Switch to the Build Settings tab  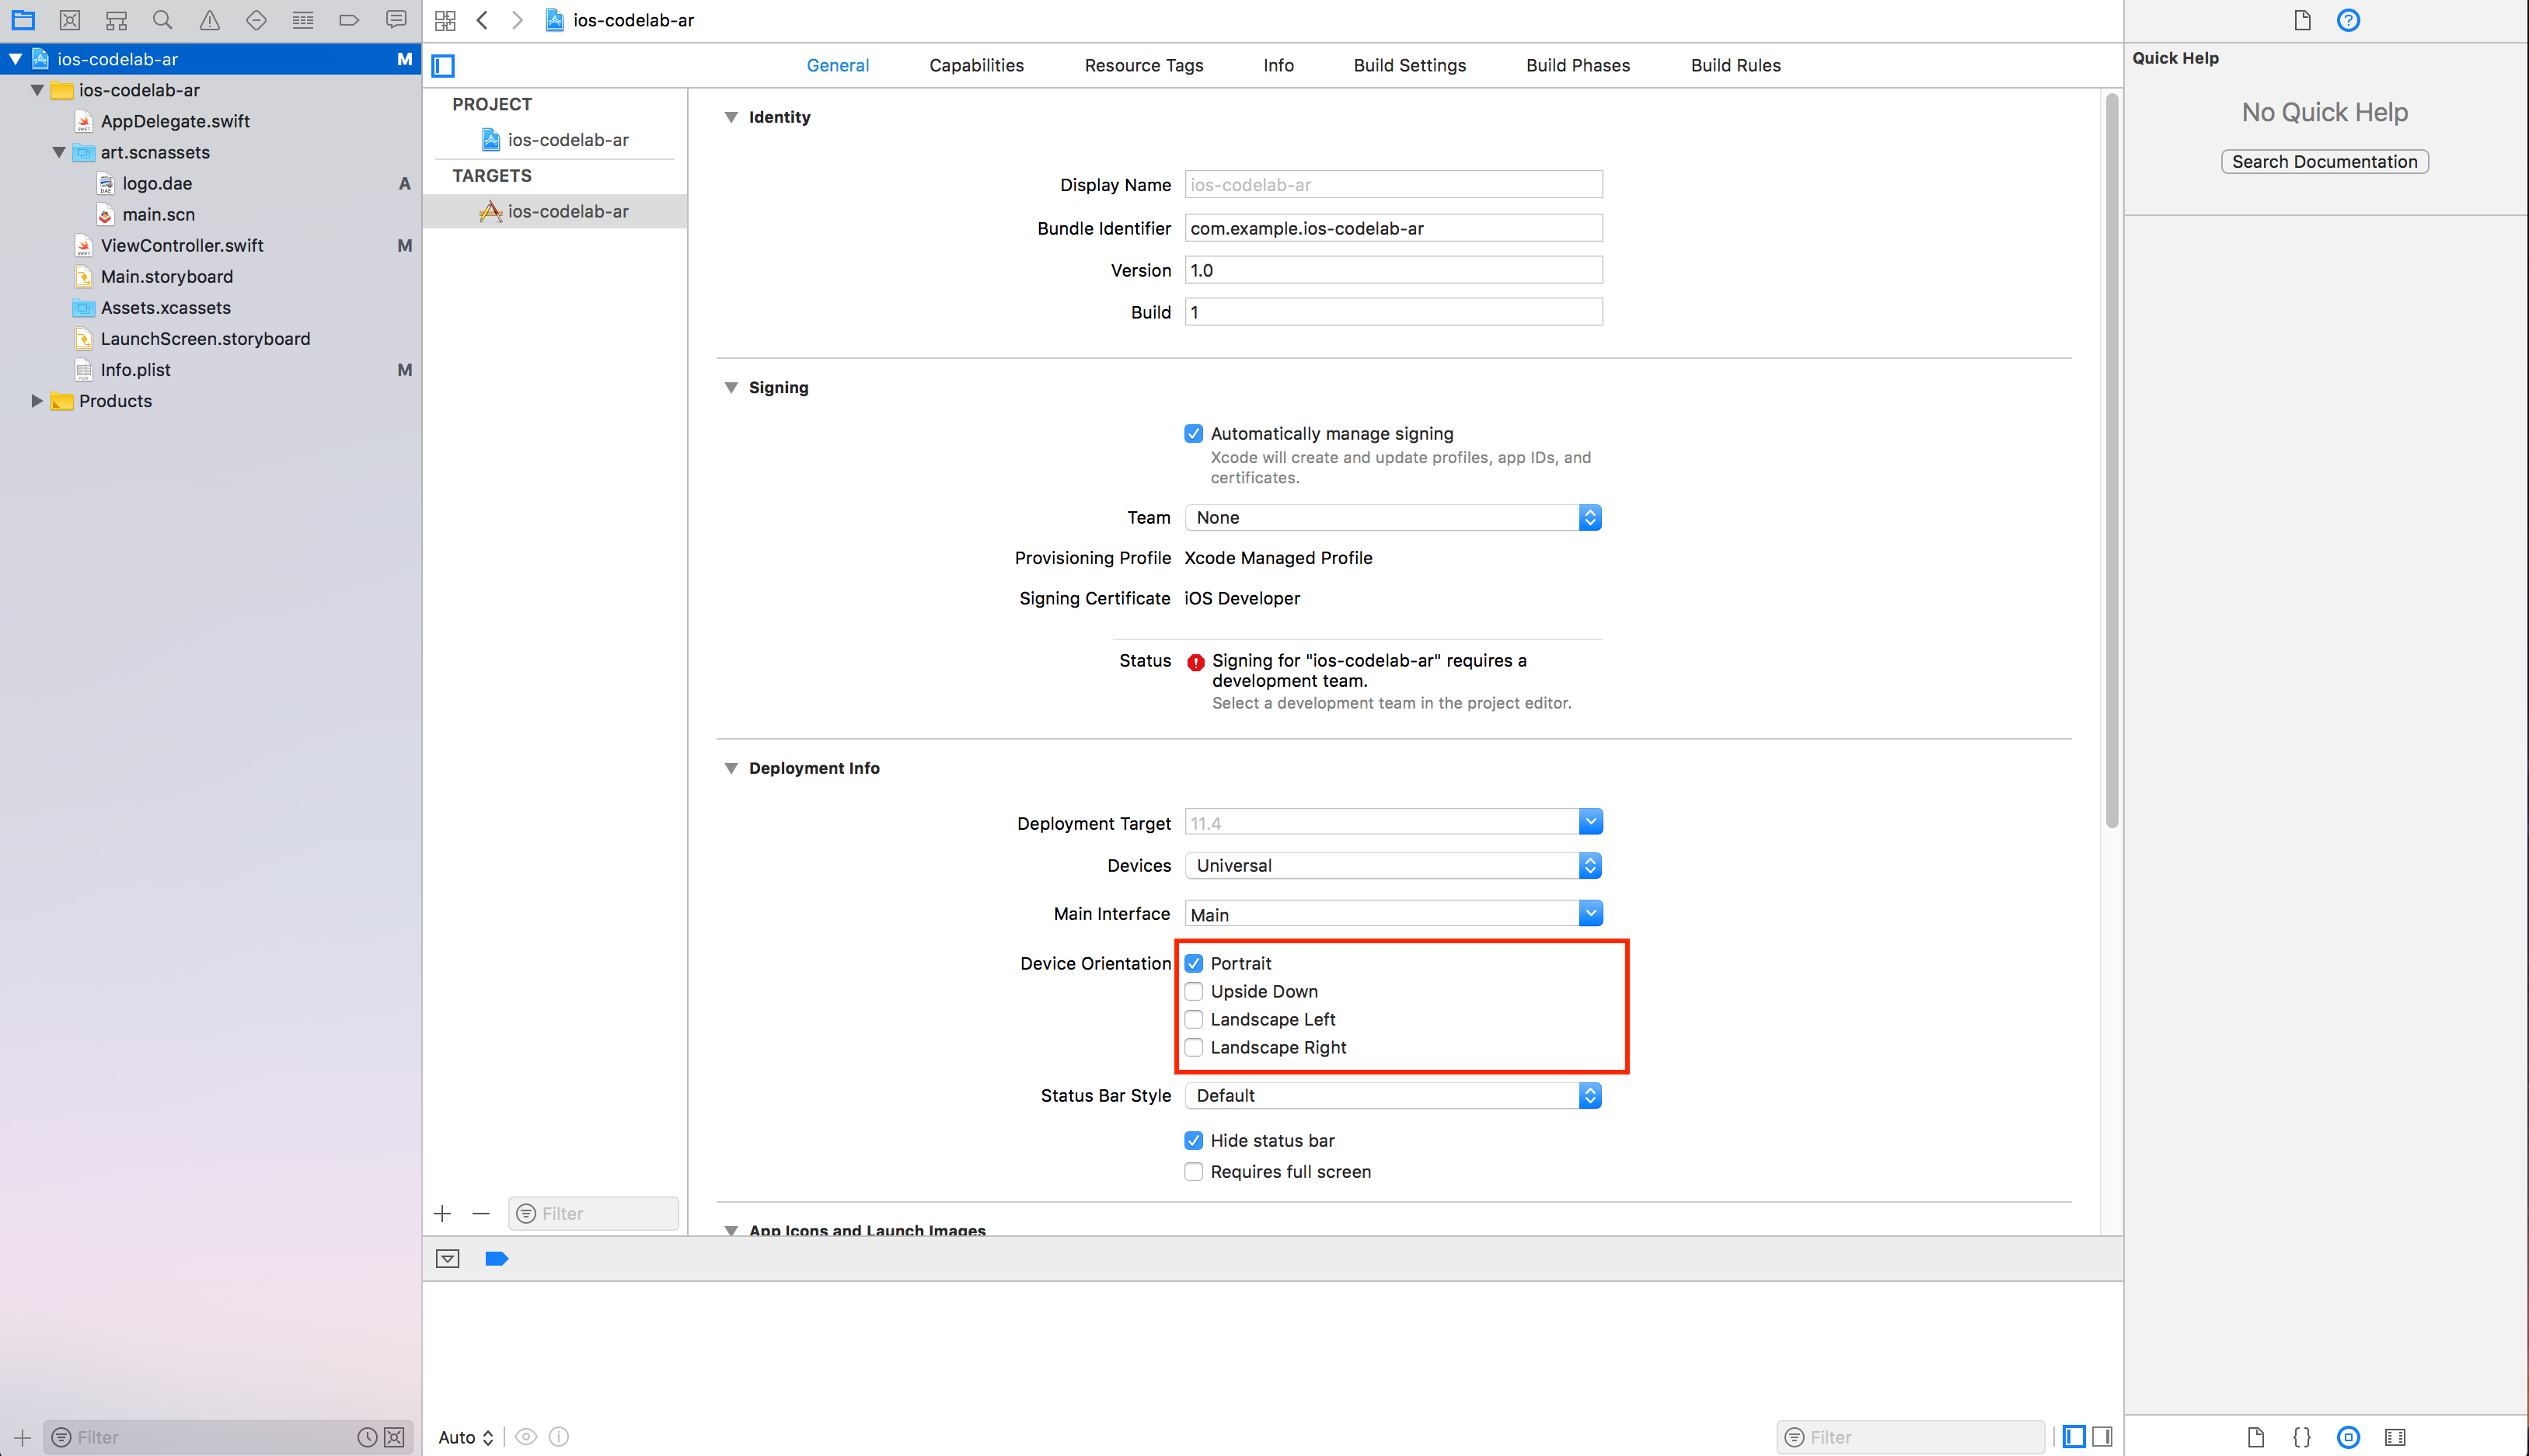(x=1409, y=65)
